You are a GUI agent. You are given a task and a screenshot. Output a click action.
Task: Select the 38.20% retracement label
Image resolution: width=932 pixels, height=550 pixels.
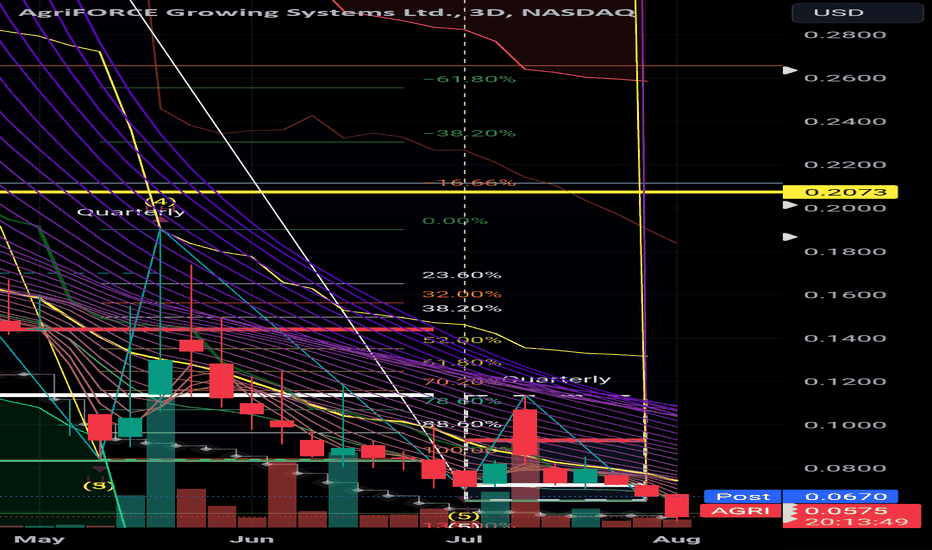tap(462, 308)
